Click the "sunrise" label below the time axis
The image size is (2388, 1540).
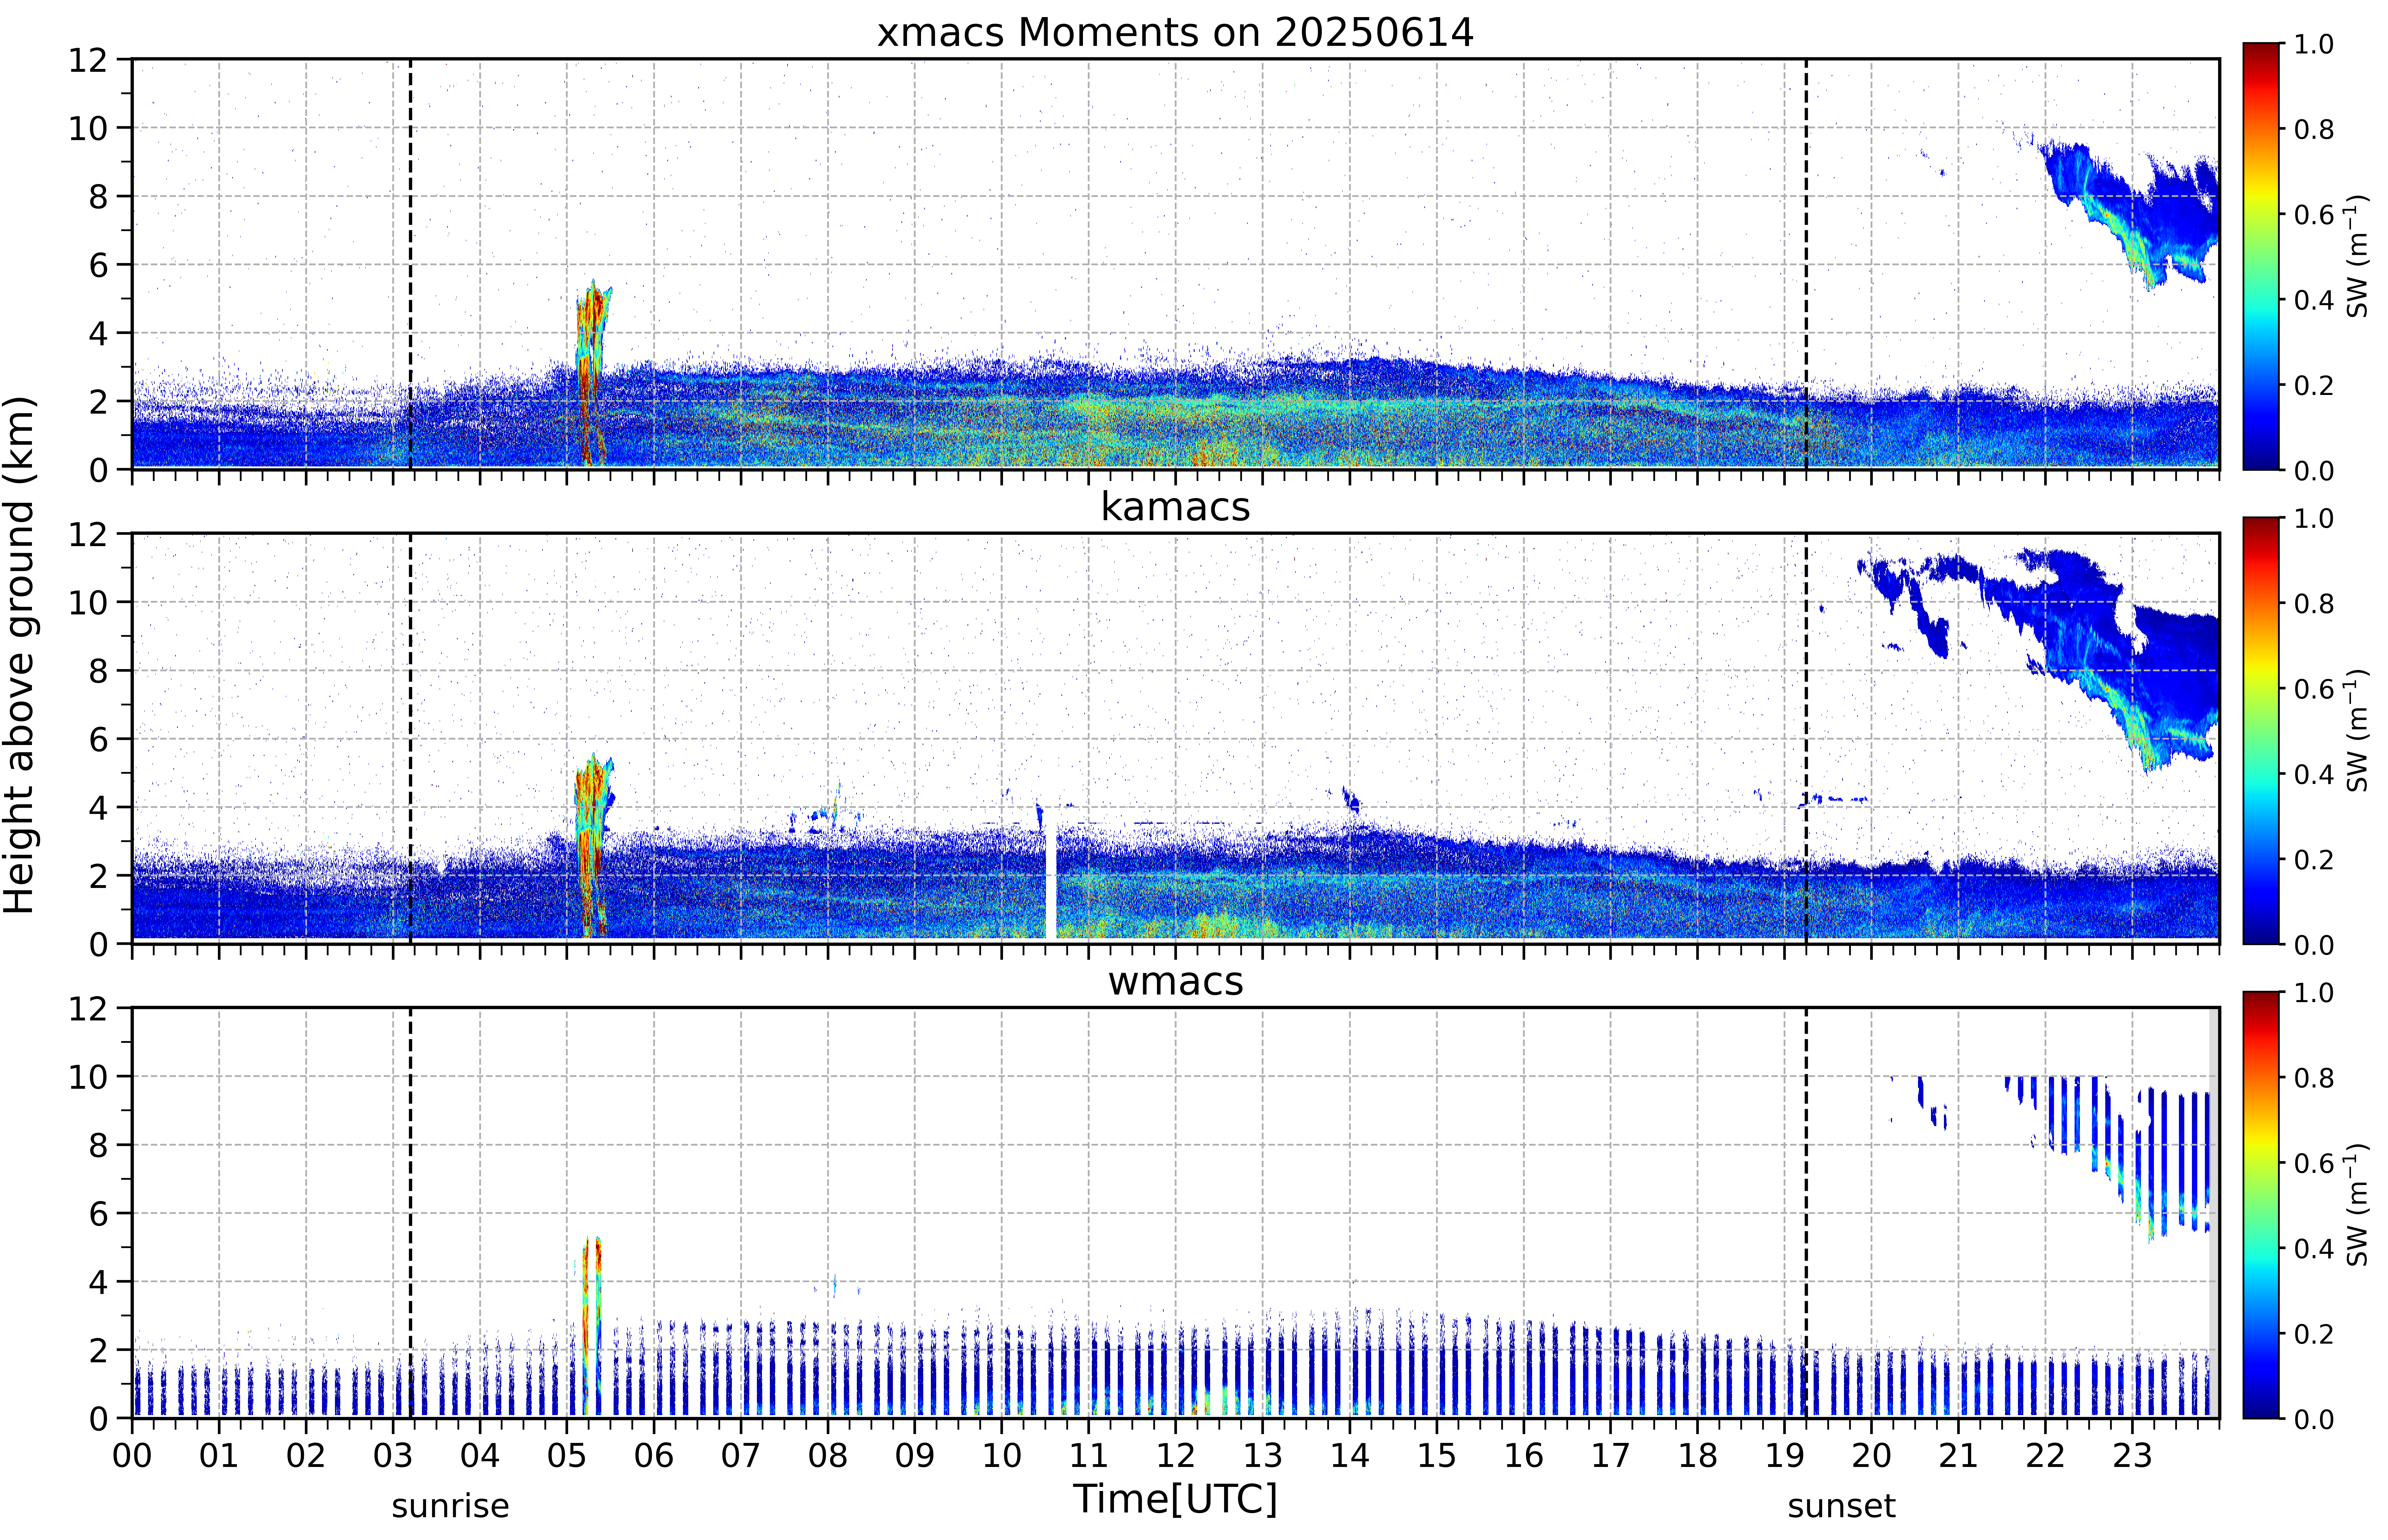pyautogui.click(x=450, y=1506)
